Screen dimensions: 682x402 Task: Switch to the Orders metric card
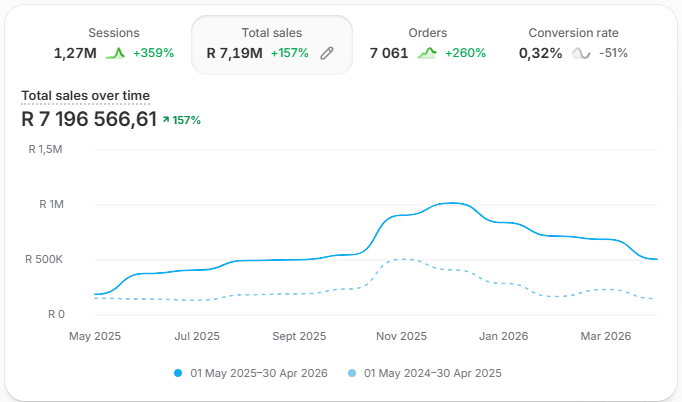tap(428, 45)
